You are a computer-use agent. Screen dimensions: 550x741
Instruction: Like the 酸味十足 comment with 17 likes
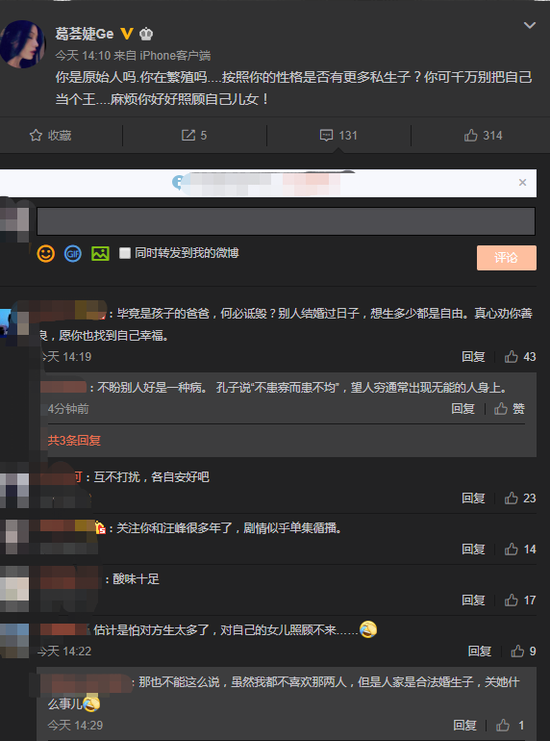520,600
